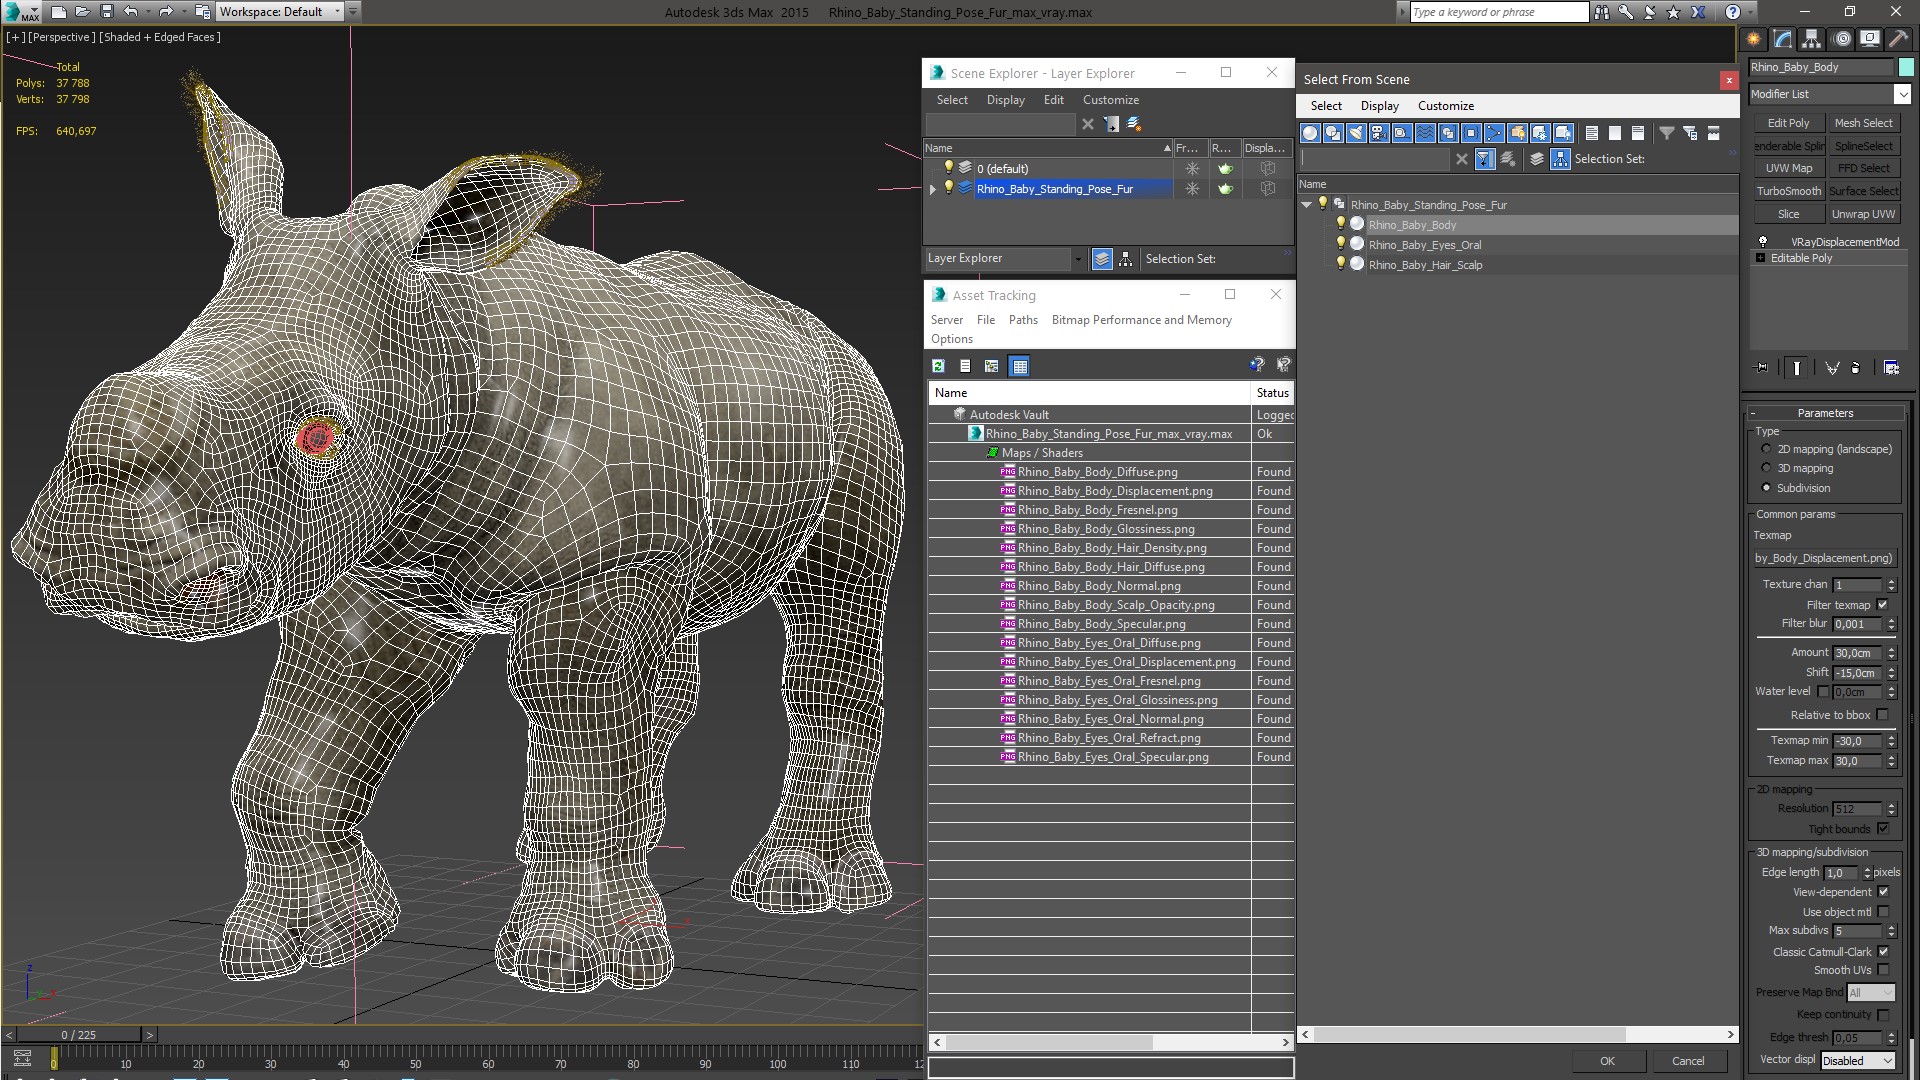
Task: Open Preserve Map Bnd dropdown
Action: 1871,993
